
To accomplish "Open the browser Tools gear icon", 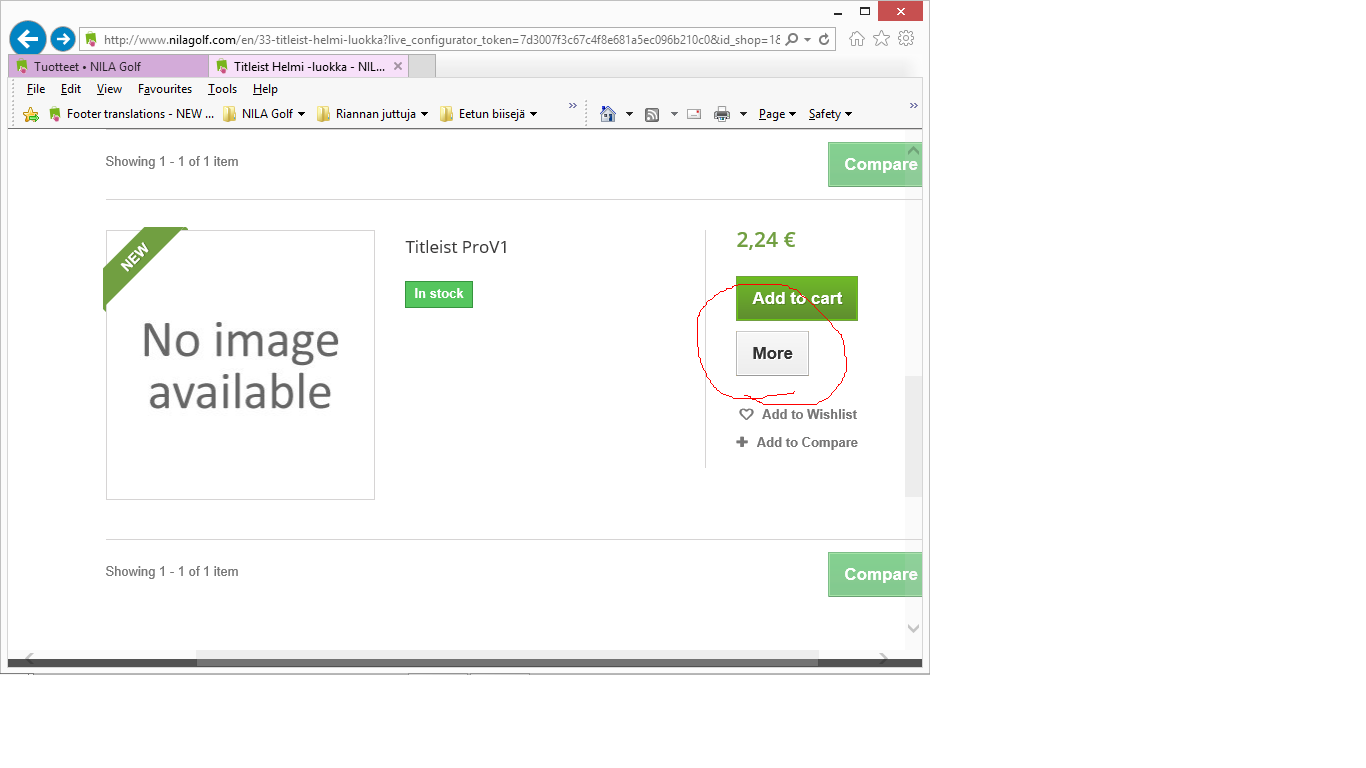I will click(x=906, y=39).
